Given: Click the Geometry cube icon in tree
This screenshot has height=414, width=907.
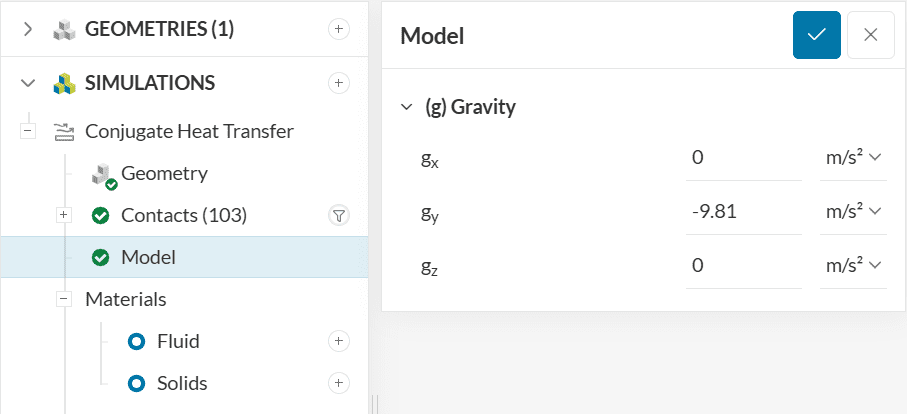Looking at the screenshot, I should tap(101, 175).
